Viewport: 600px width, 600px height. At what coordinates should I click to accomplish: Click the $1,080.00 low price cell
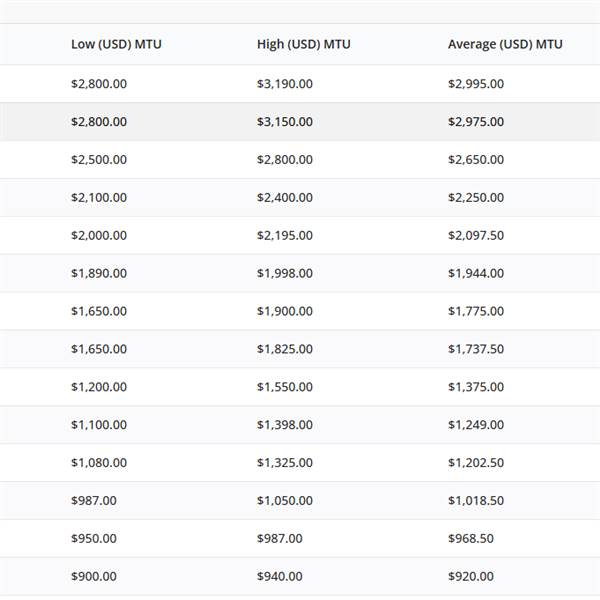(x=99, y=463)
